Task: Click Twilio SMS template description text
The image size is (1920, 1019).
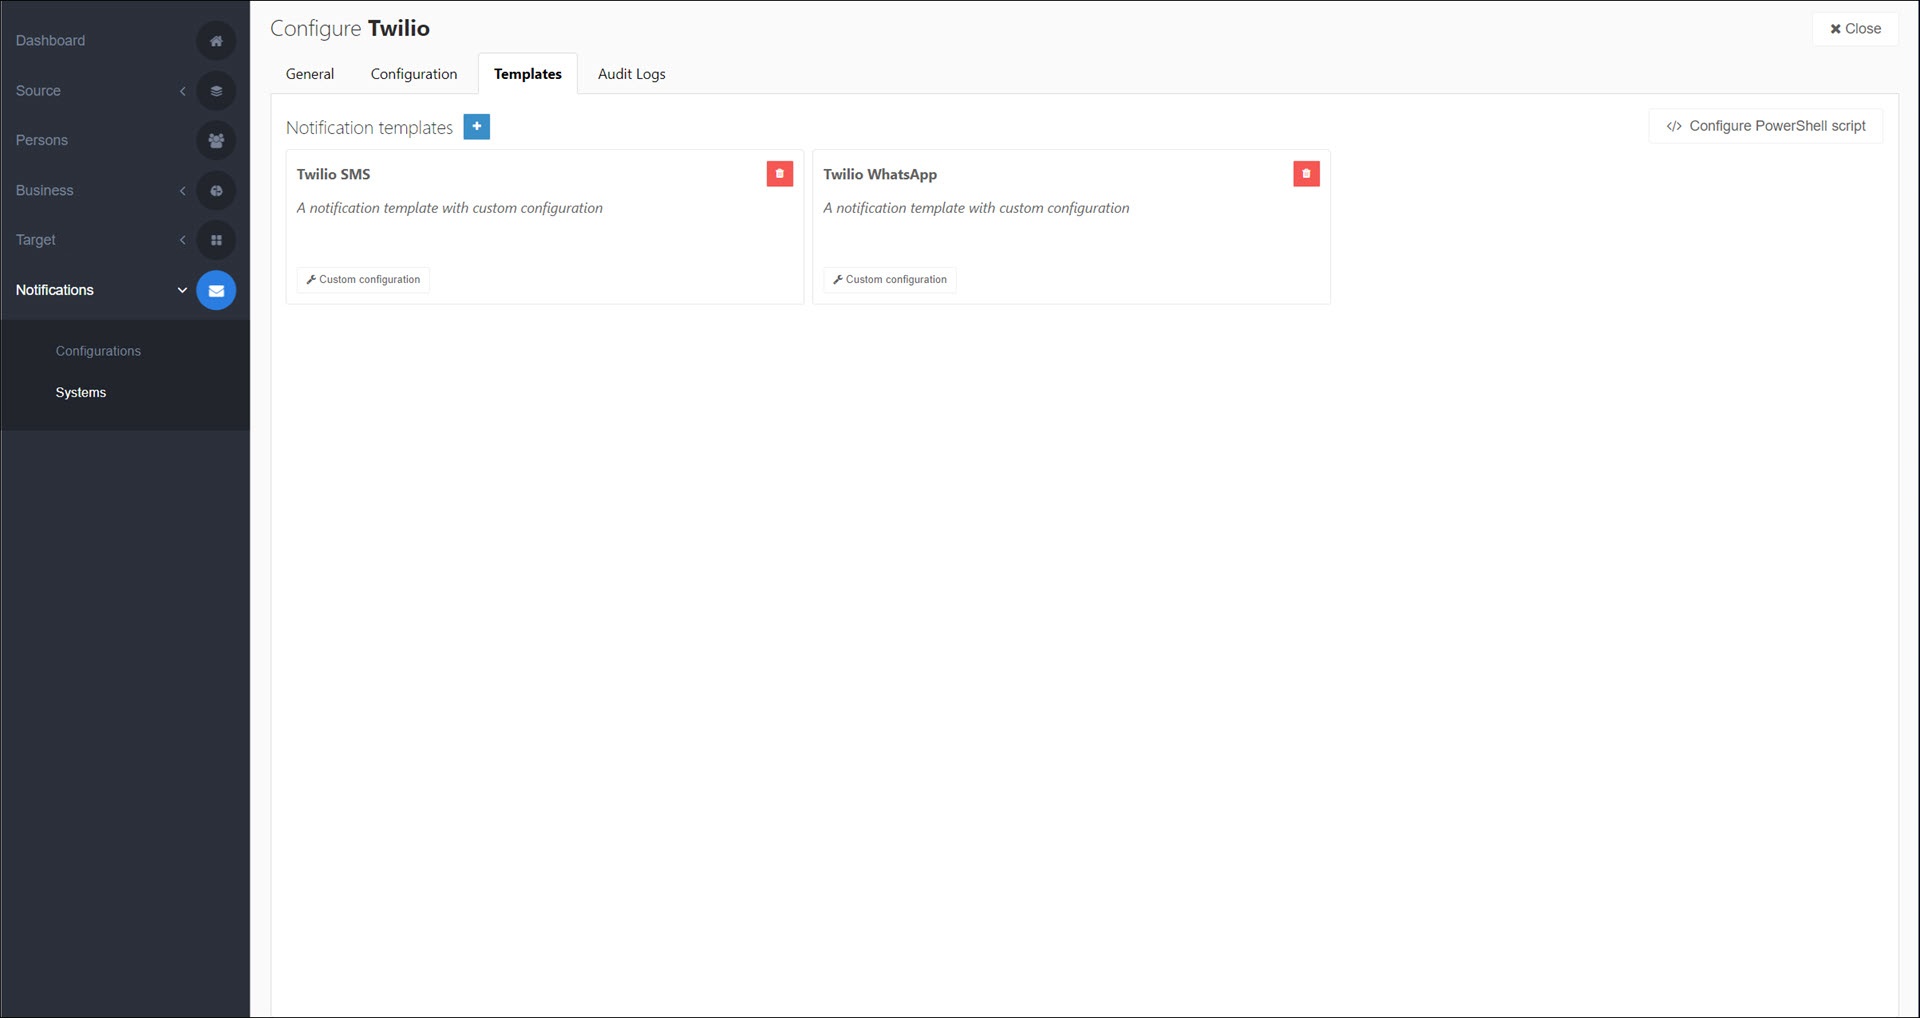Action: 450,208
